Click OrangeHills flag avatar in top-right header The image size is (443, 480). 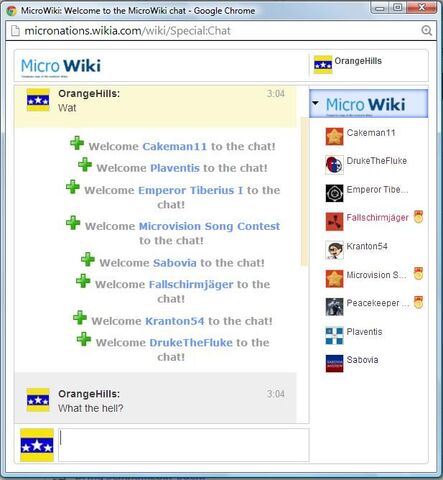coord(323,65)
